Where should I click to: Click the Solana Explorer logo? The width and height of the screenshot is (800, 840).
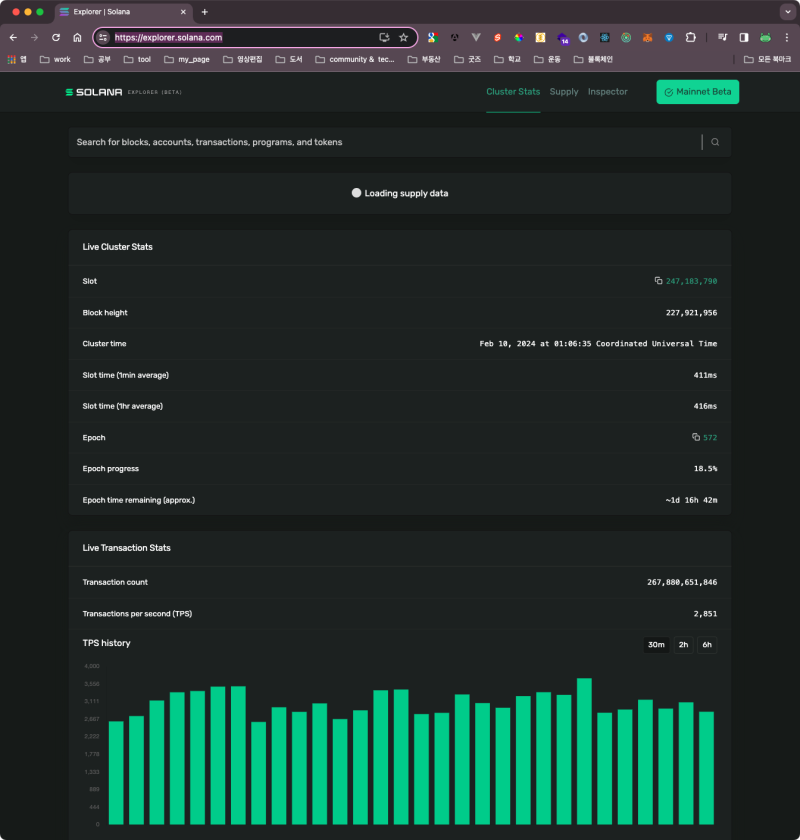tap(123, 92)
